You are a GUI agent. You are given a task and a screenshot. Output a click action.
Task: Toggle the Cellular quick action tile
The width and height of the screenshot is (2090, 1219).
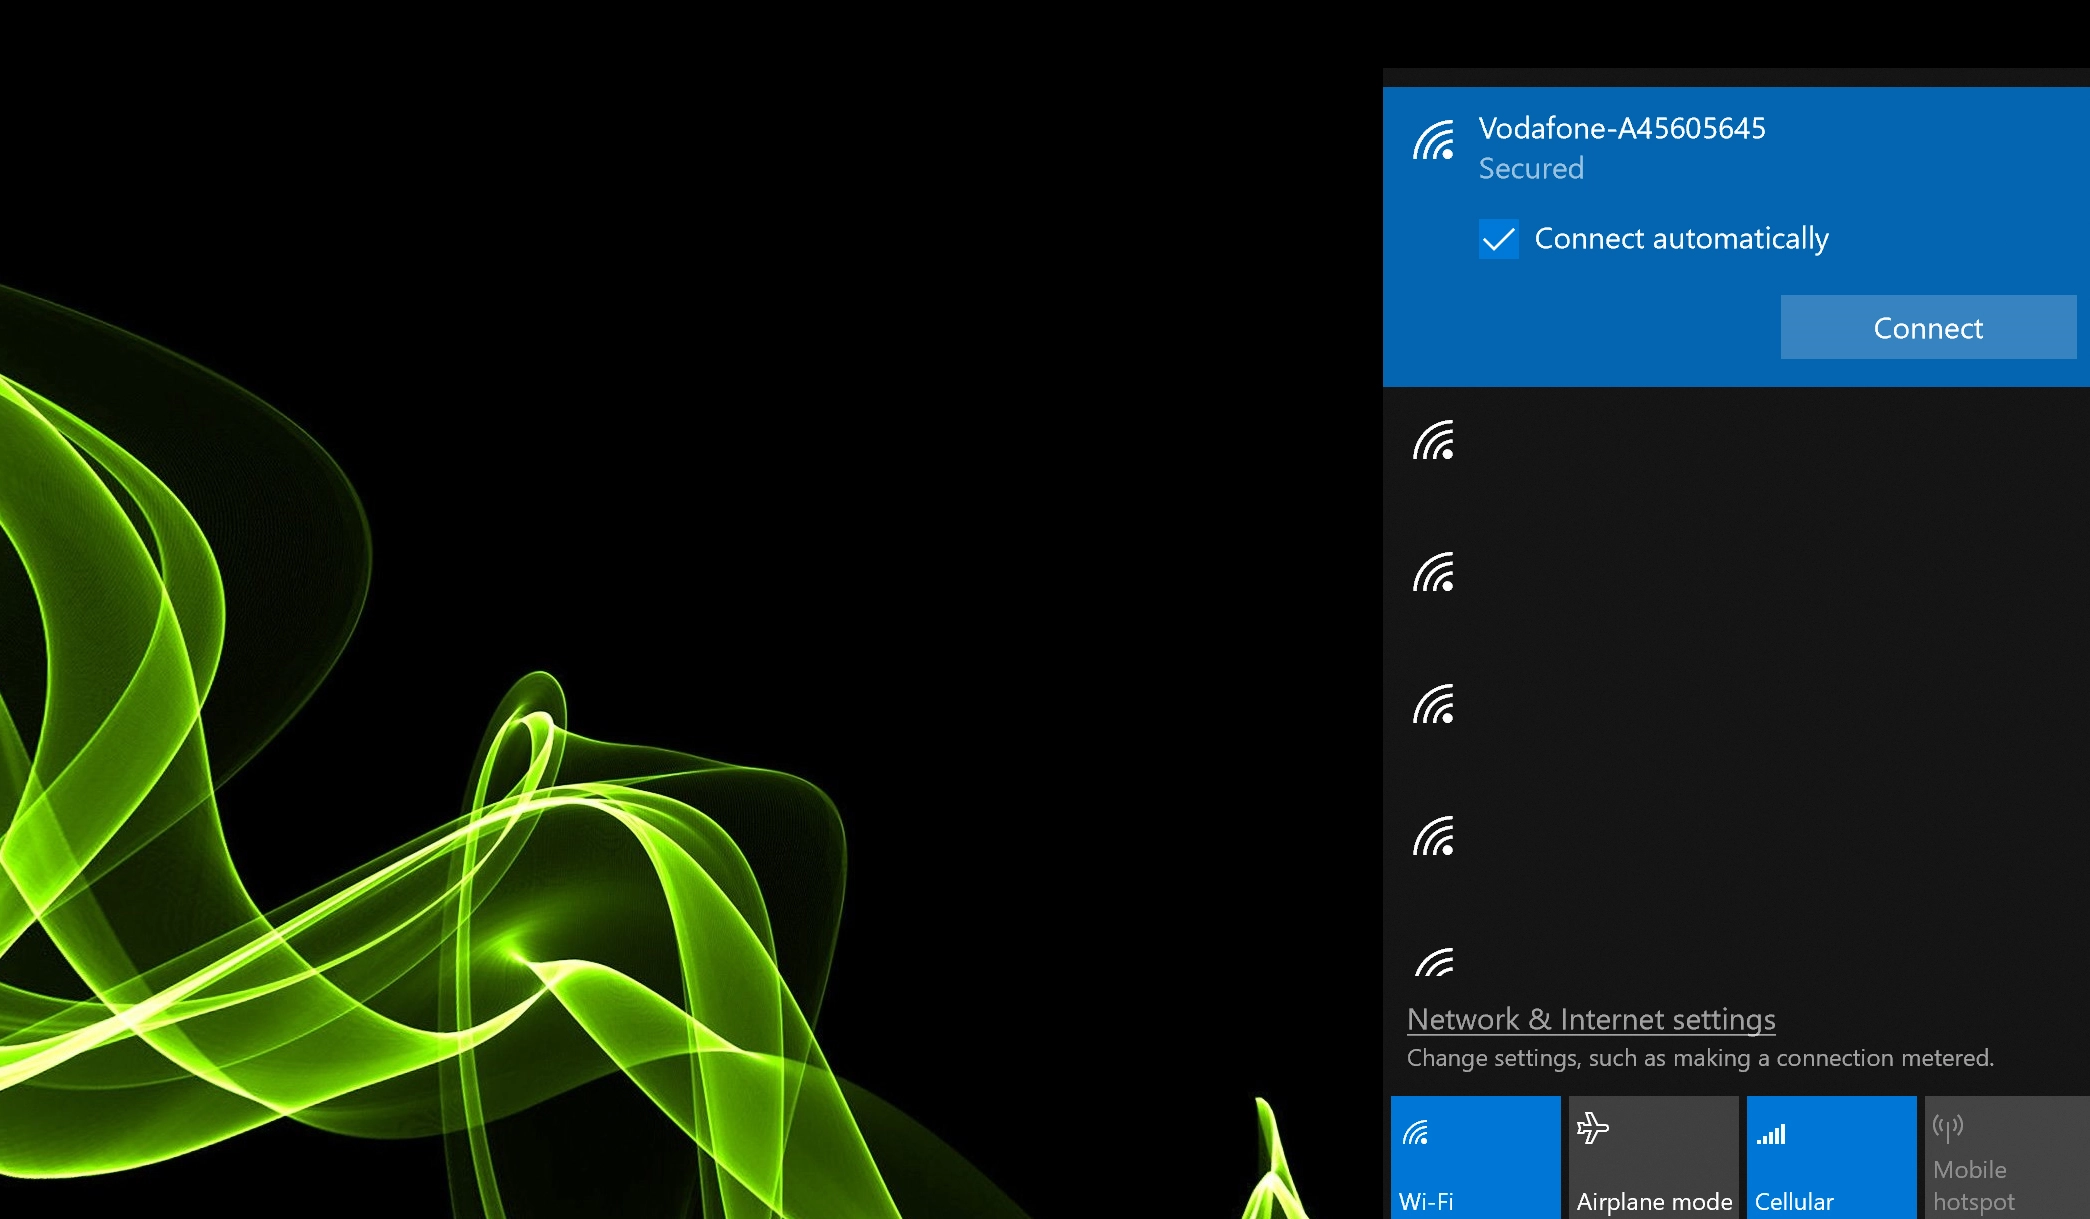tap(1831, 1158)
